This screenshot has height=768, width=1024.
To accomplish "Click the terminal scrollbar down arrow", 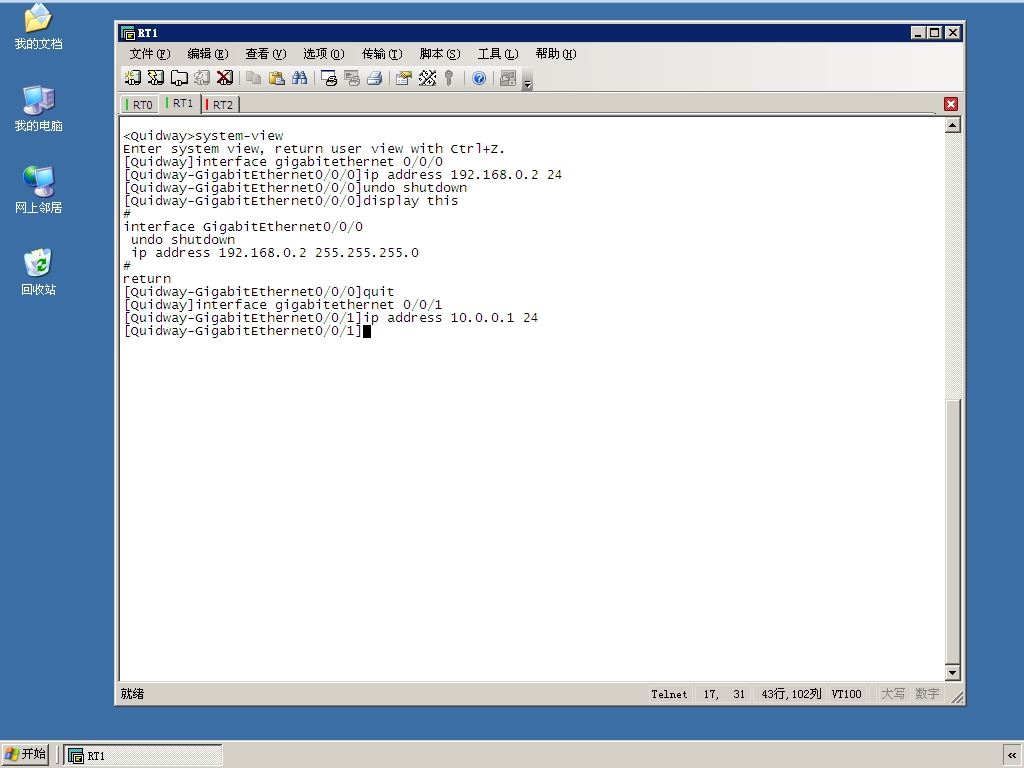I will (953, 672).
